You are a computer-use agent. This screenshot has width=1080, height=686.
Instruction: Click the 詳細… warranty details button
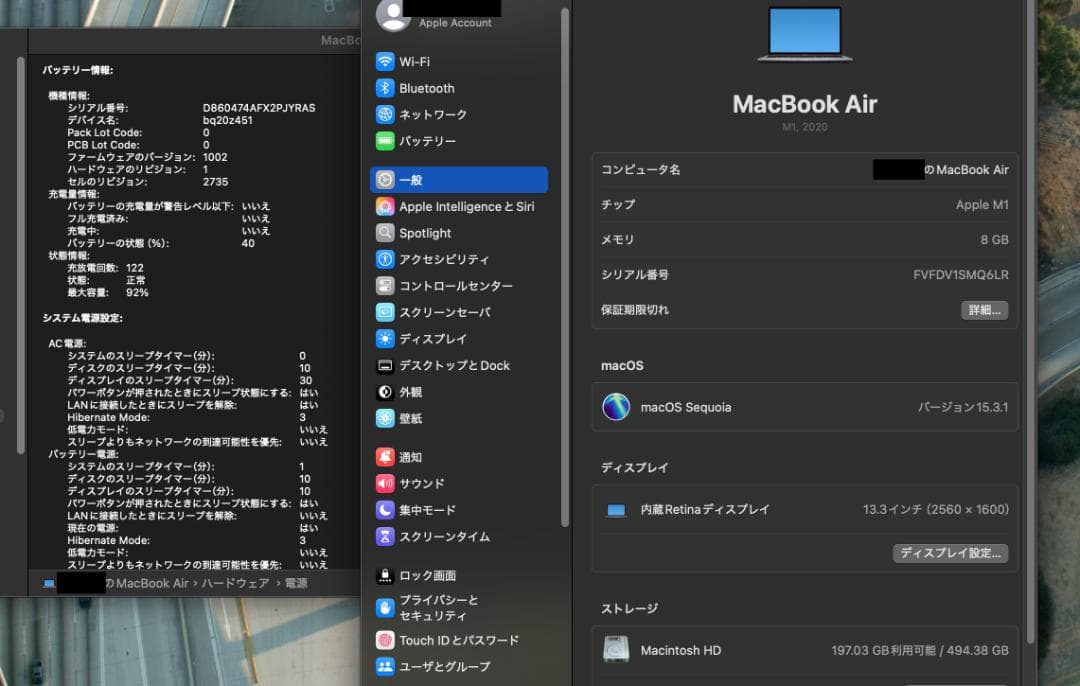(983, 310)
